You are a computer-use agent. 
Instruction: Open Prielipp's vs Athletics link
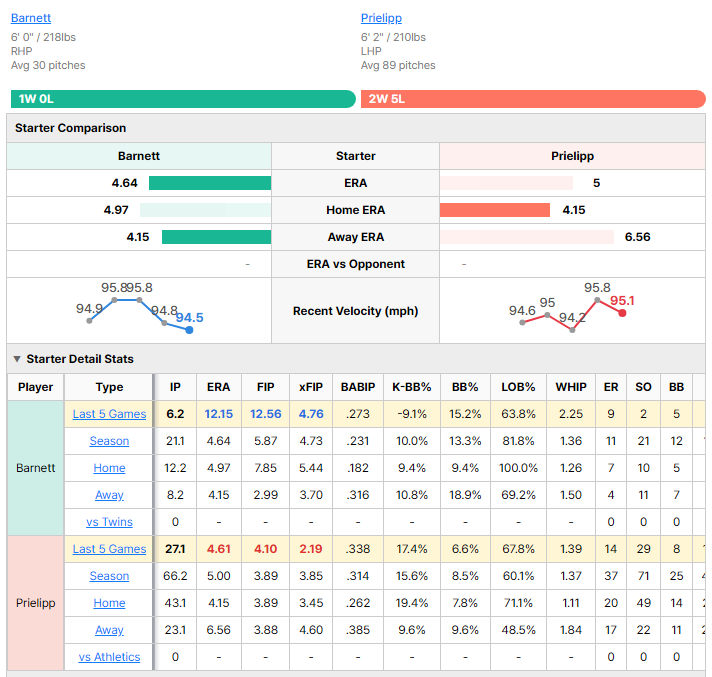(x=109, y=657)
